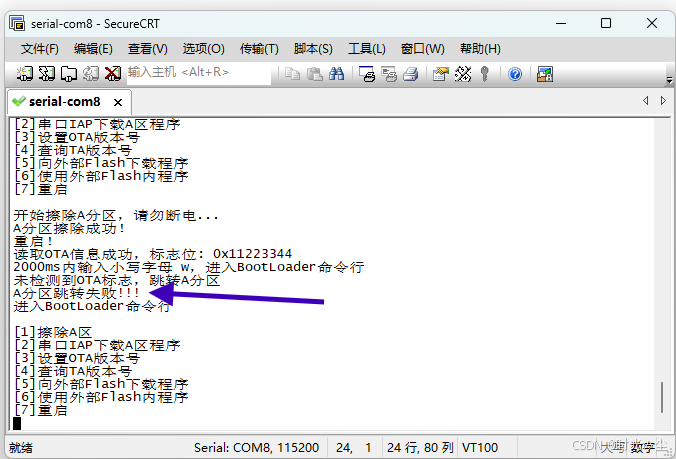
Task: Click the Copy toolbar icon
Action: point(293,74)
